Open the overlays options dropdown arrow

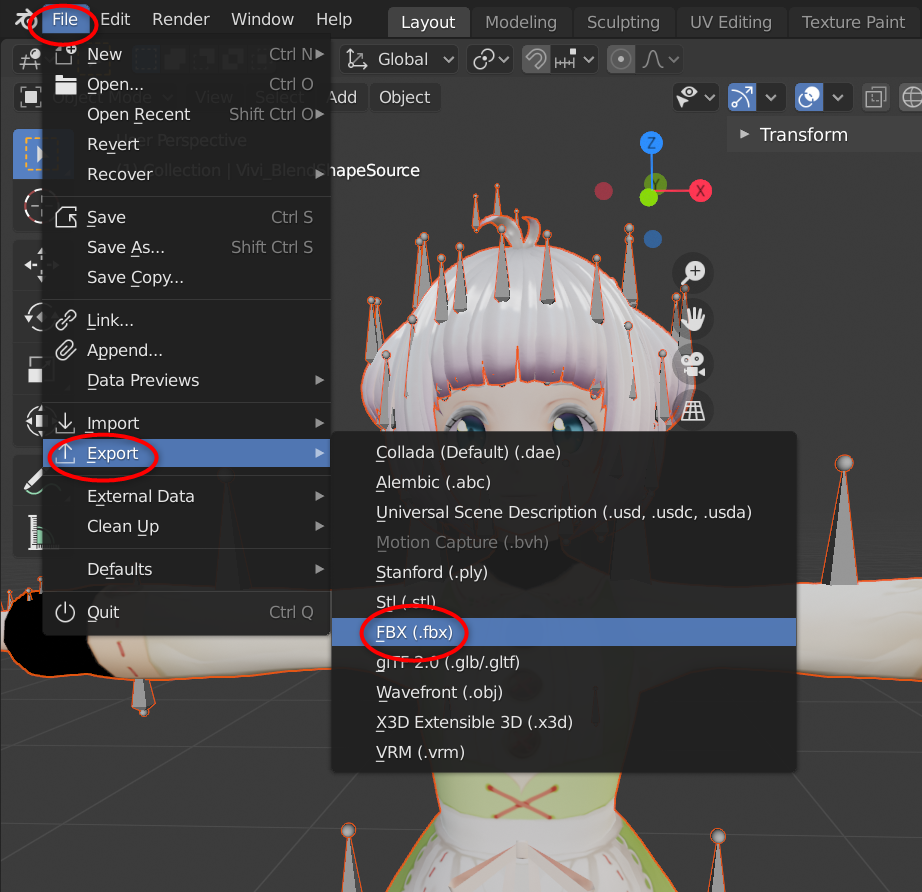pyautogui.click(x=839, y=97)
